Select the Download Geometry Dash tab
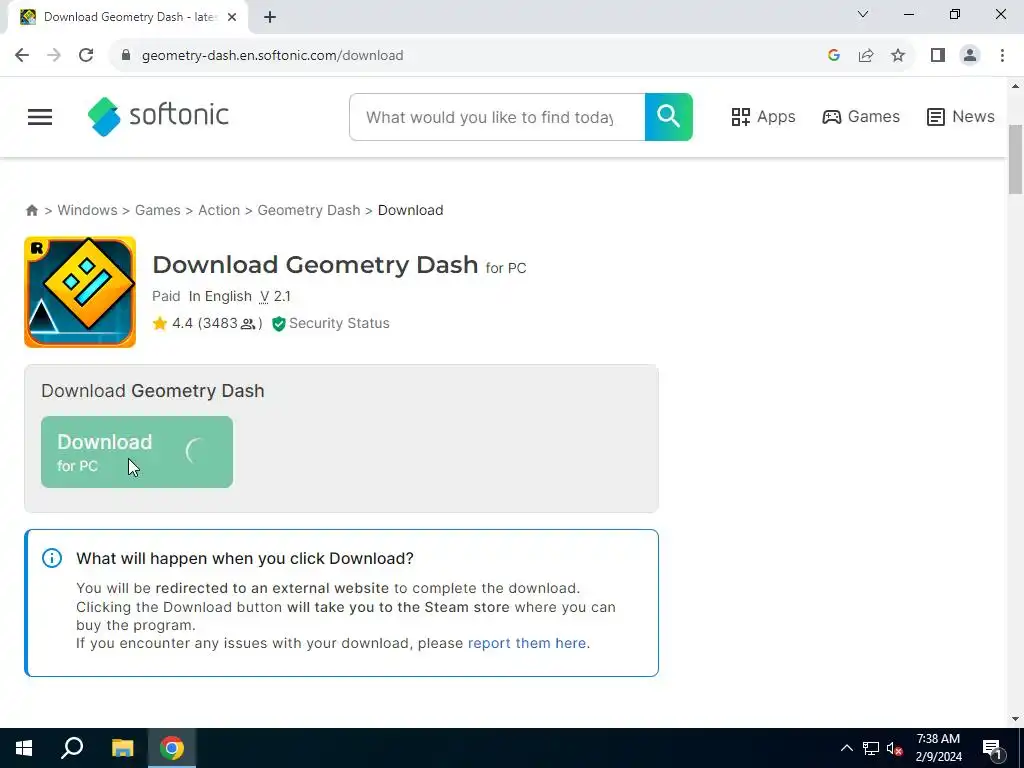This screenshot has width=1024, height=768. click(x=128, y=17)
